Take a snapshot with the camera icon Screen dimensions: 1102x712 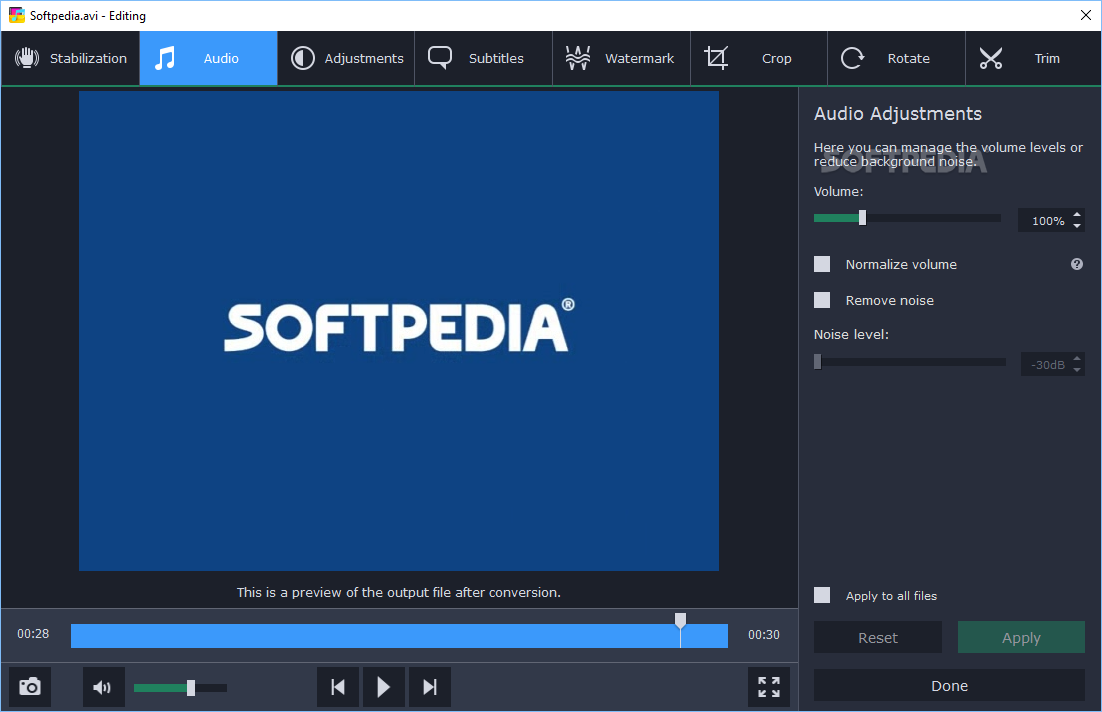click(30, 687)
